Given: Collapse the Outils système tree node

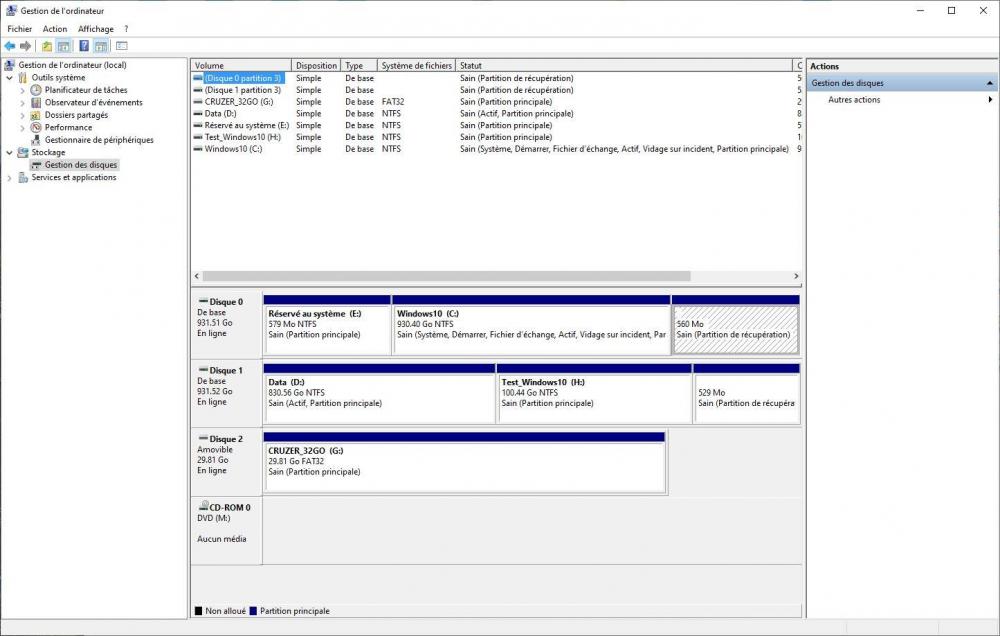Looking at the screenshot, I should 10,78.
